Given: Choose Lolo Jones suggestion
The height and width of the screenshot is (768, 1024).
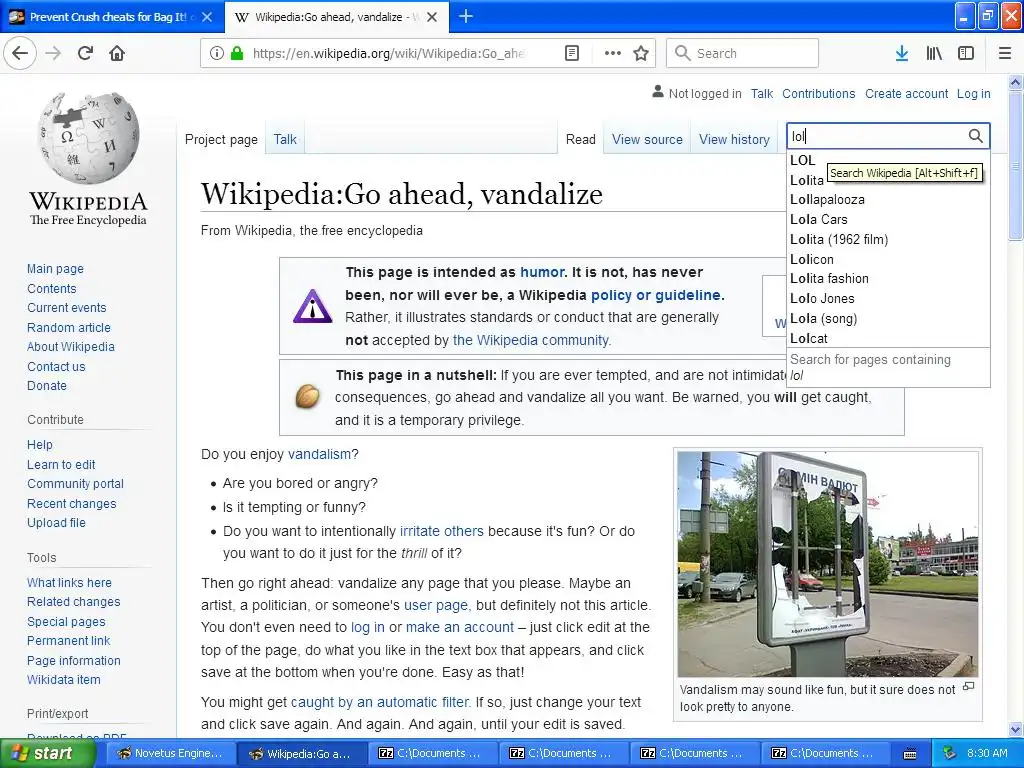Looking at the screenshot, I should coord(888,298).
